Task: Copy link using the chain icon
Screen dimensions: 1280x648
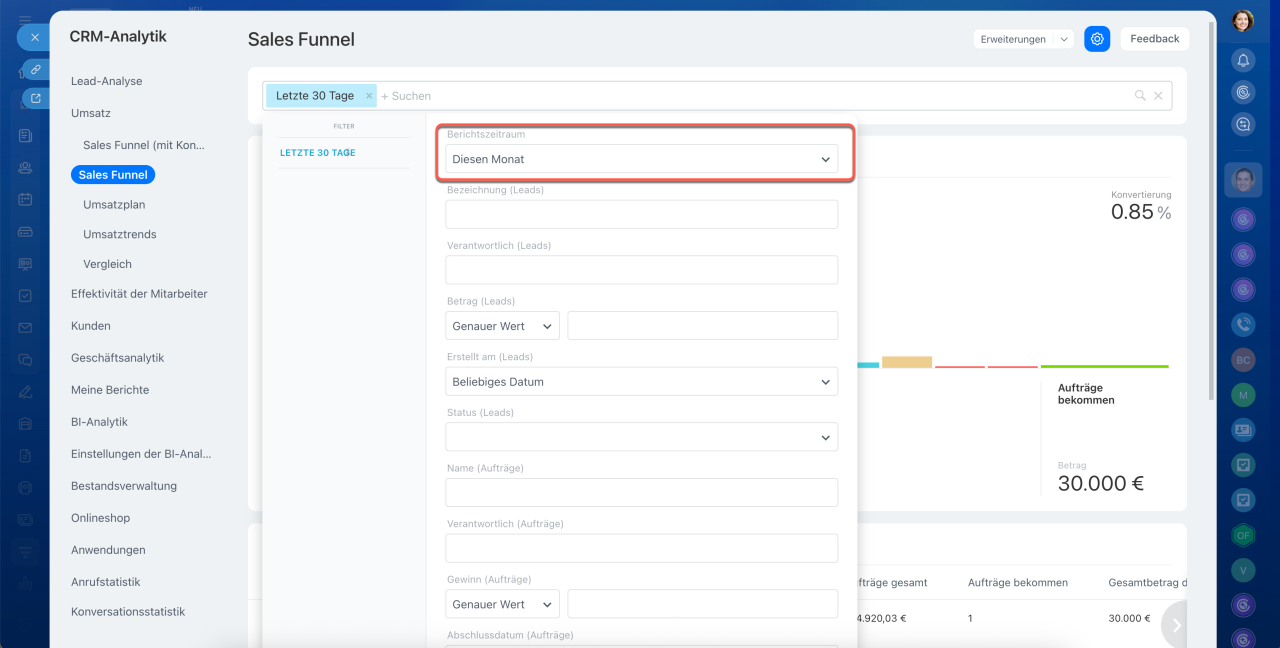Action: pos(35,69)
